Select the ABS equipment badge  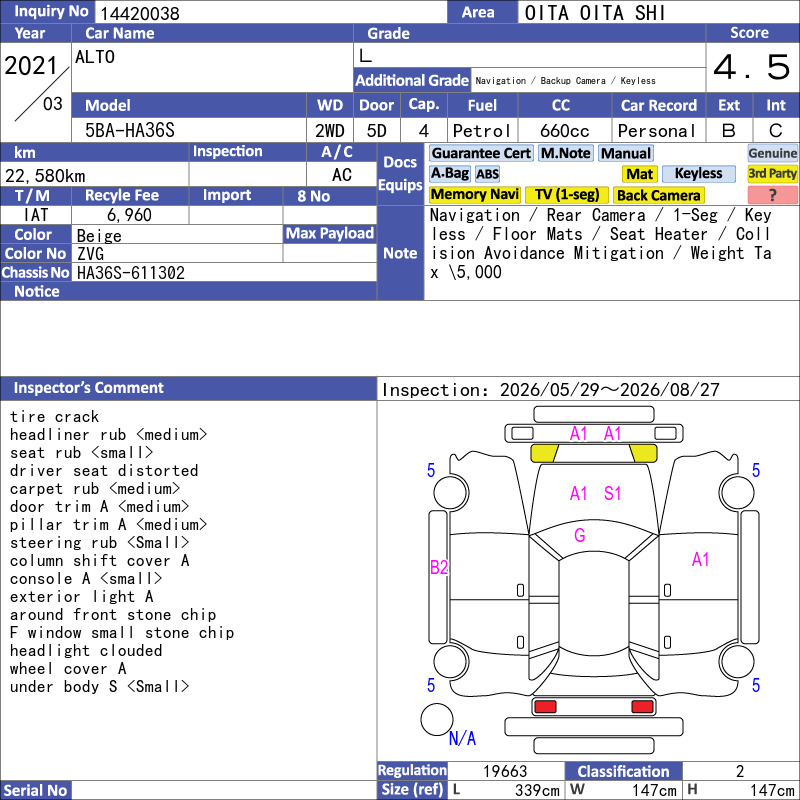click(x=487, y=174)
